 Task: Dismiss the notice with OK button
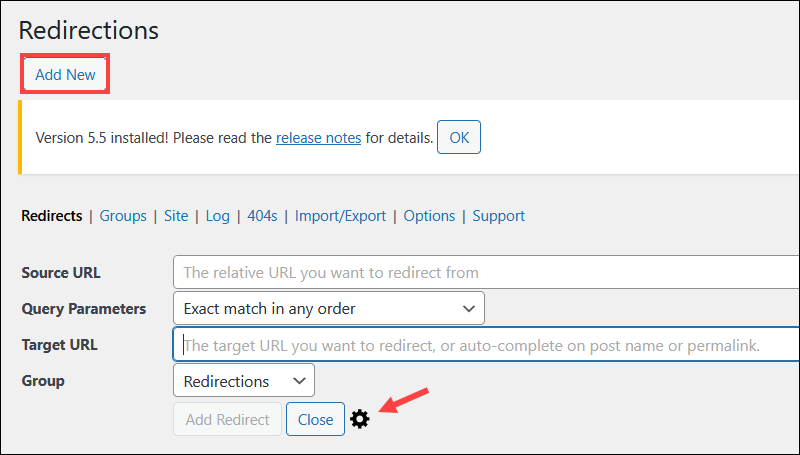click(459, 138)
